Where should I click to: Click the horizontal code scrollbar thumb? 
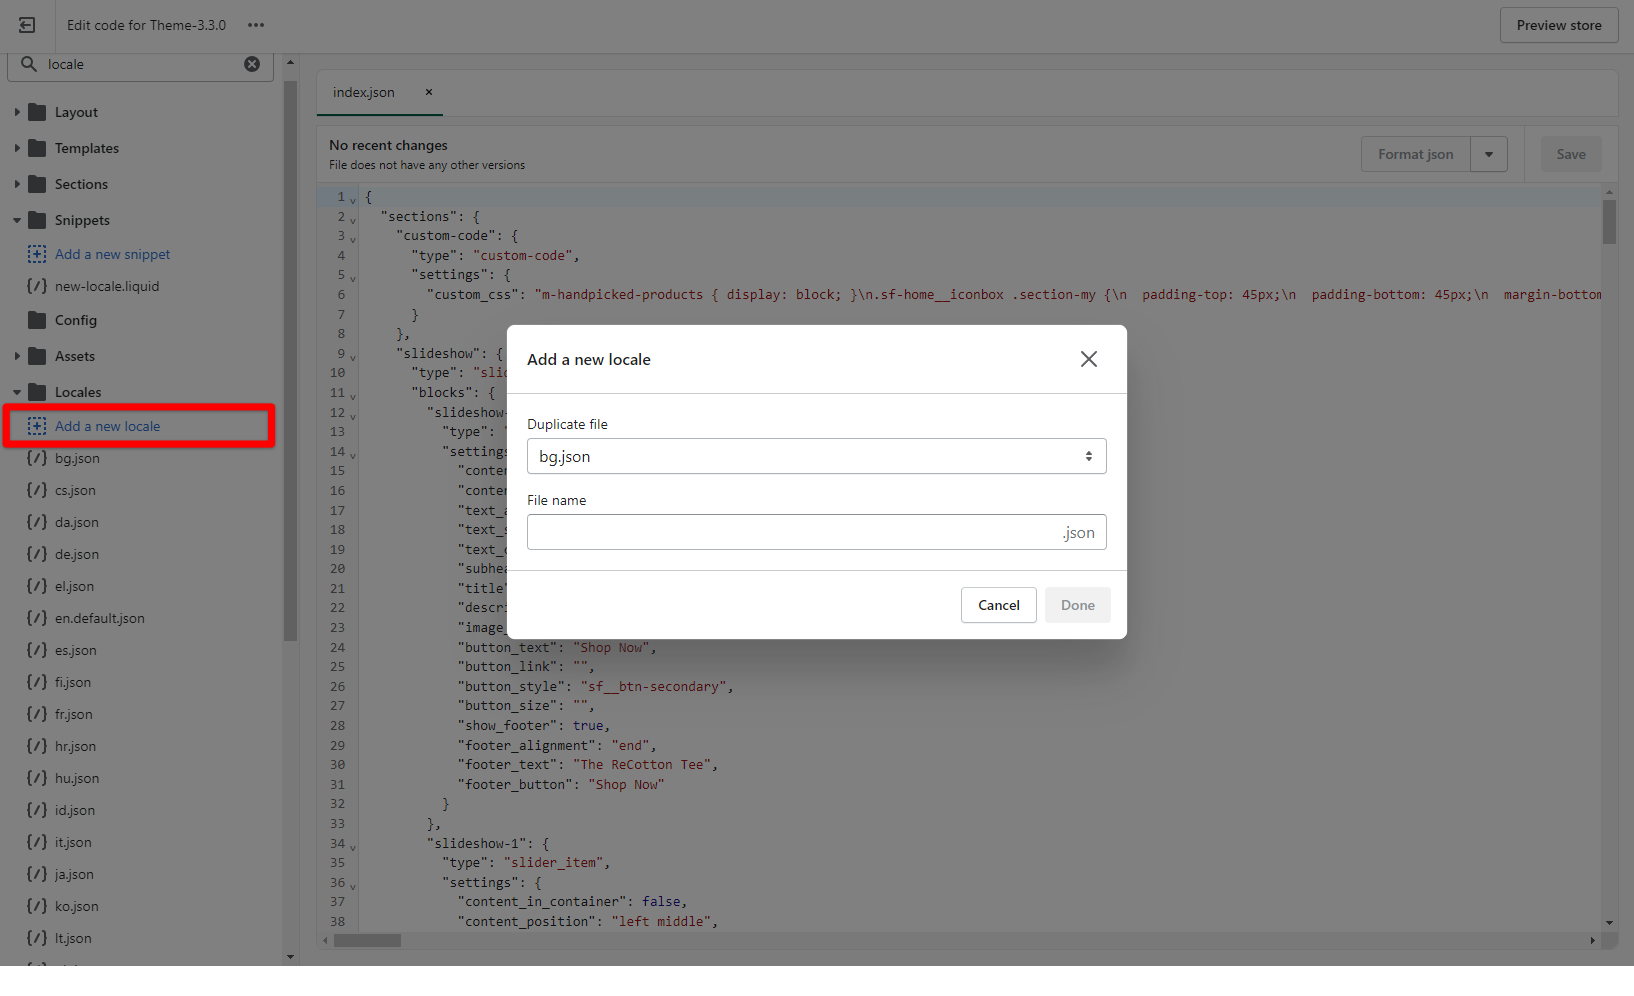point(367,940)
